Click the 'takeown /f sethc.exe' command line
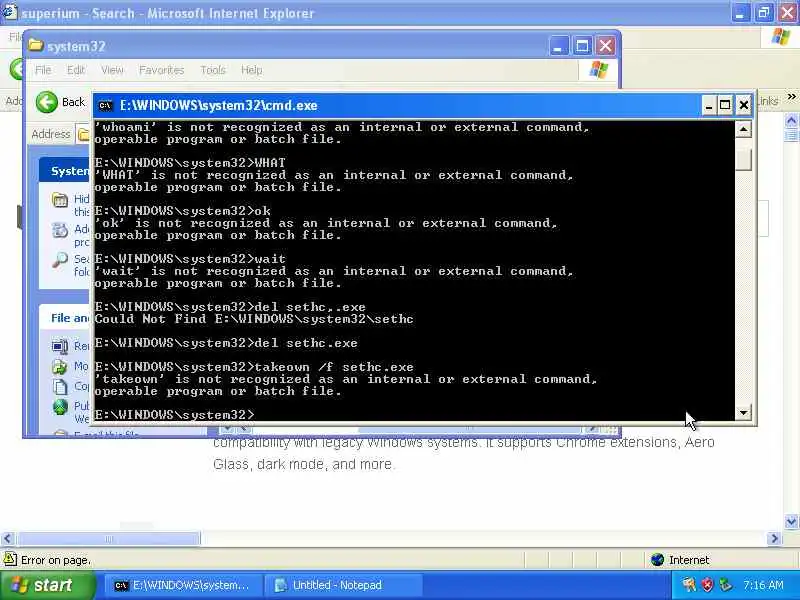800x600 pixels. [x=254, y=367]
